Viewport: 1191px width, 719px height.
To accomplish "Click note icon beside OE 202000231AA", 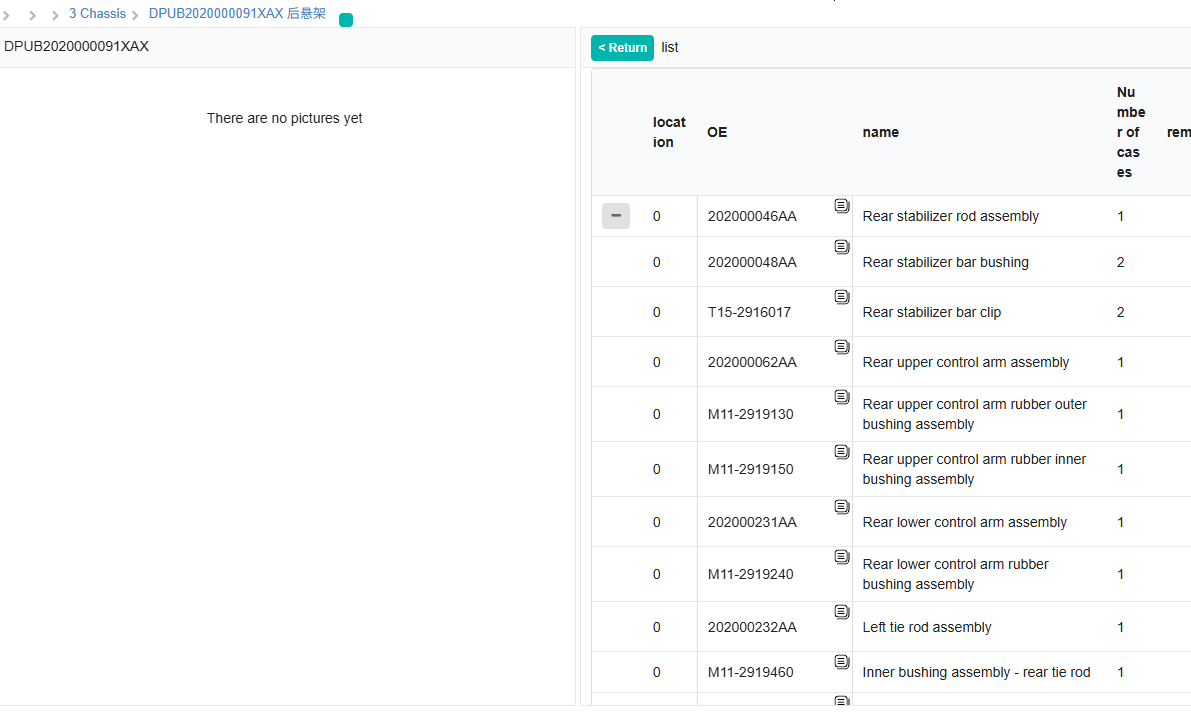I will coord(842,507).
